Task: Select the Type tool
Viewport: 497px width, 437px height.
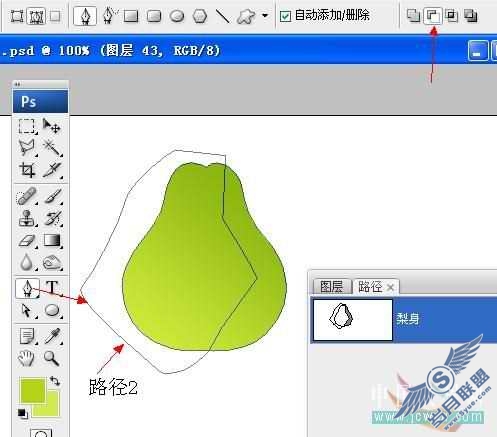Action: [x=52, y=288]
